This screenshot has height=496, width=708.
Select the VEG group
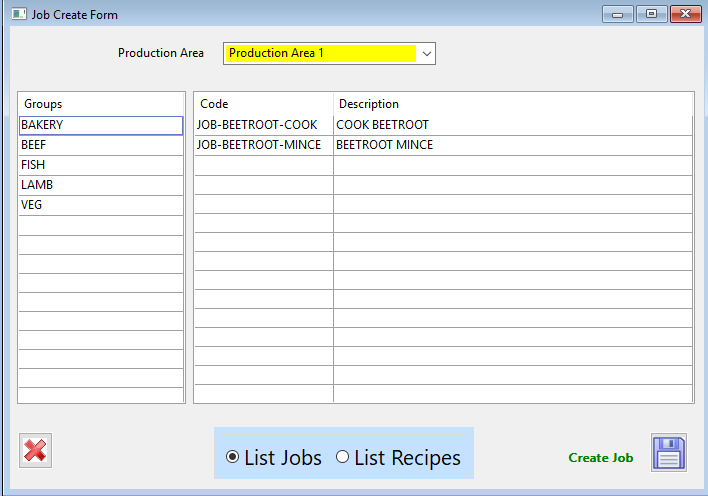(x=101, y=205)
